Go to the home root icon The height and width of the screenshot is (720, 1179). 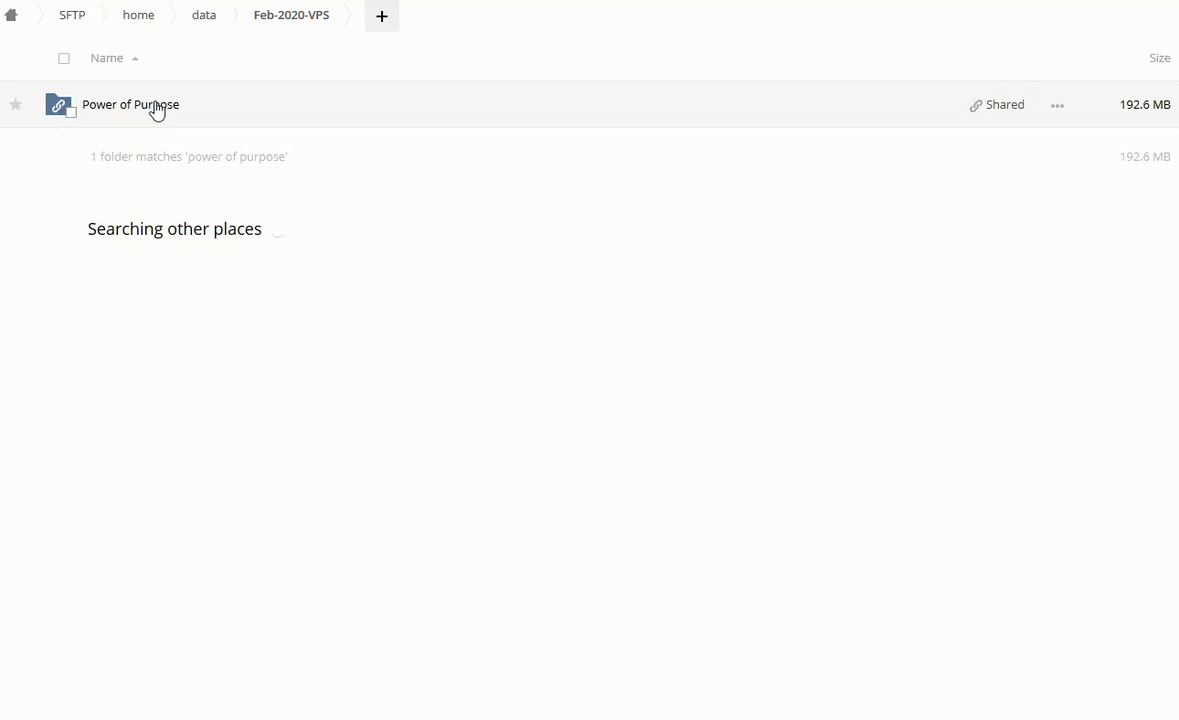pos(11,15)
